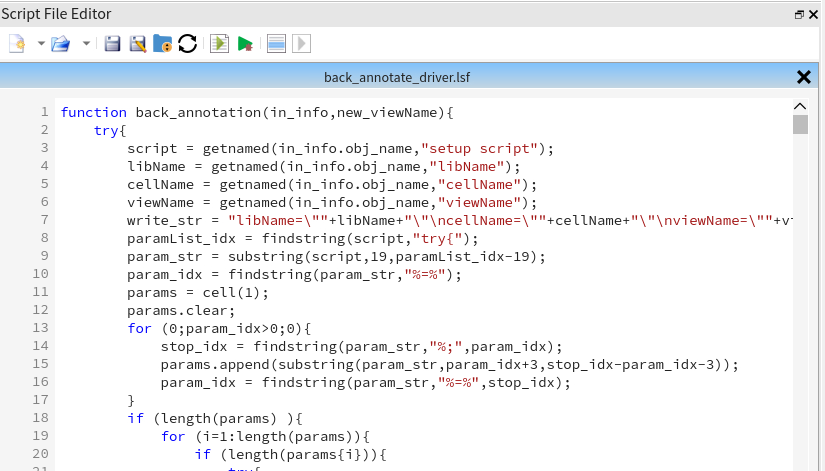This screenshot has width=825, height=471.
Task: Undock the Script File Editor panel
Action: click(x=799, y=15)
